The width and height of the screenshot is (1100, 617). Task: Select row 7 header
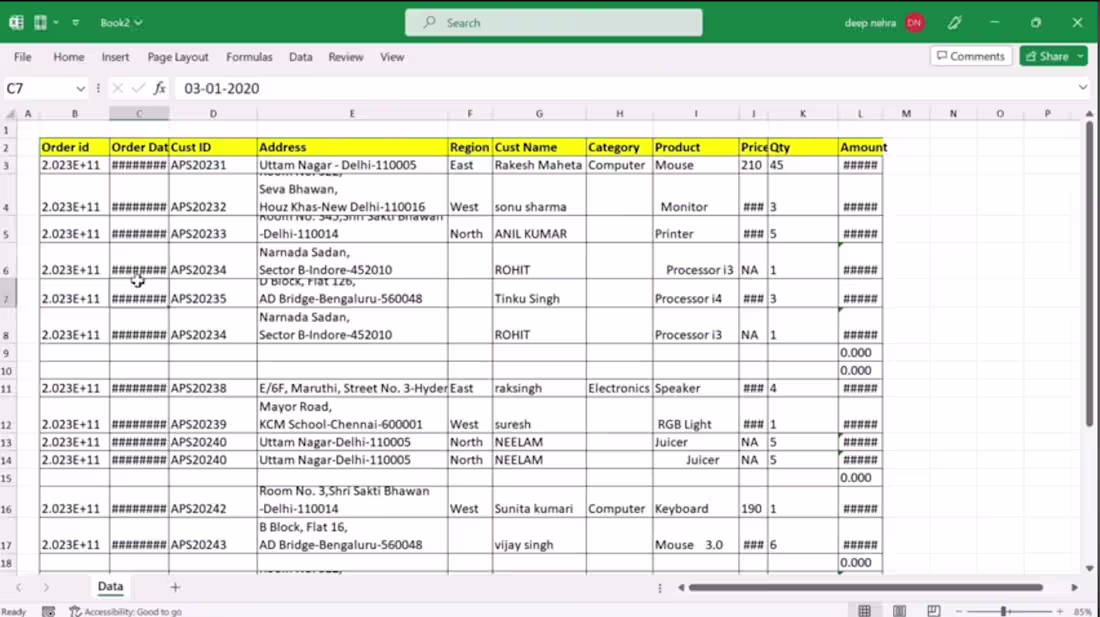[x=6, y=299]
